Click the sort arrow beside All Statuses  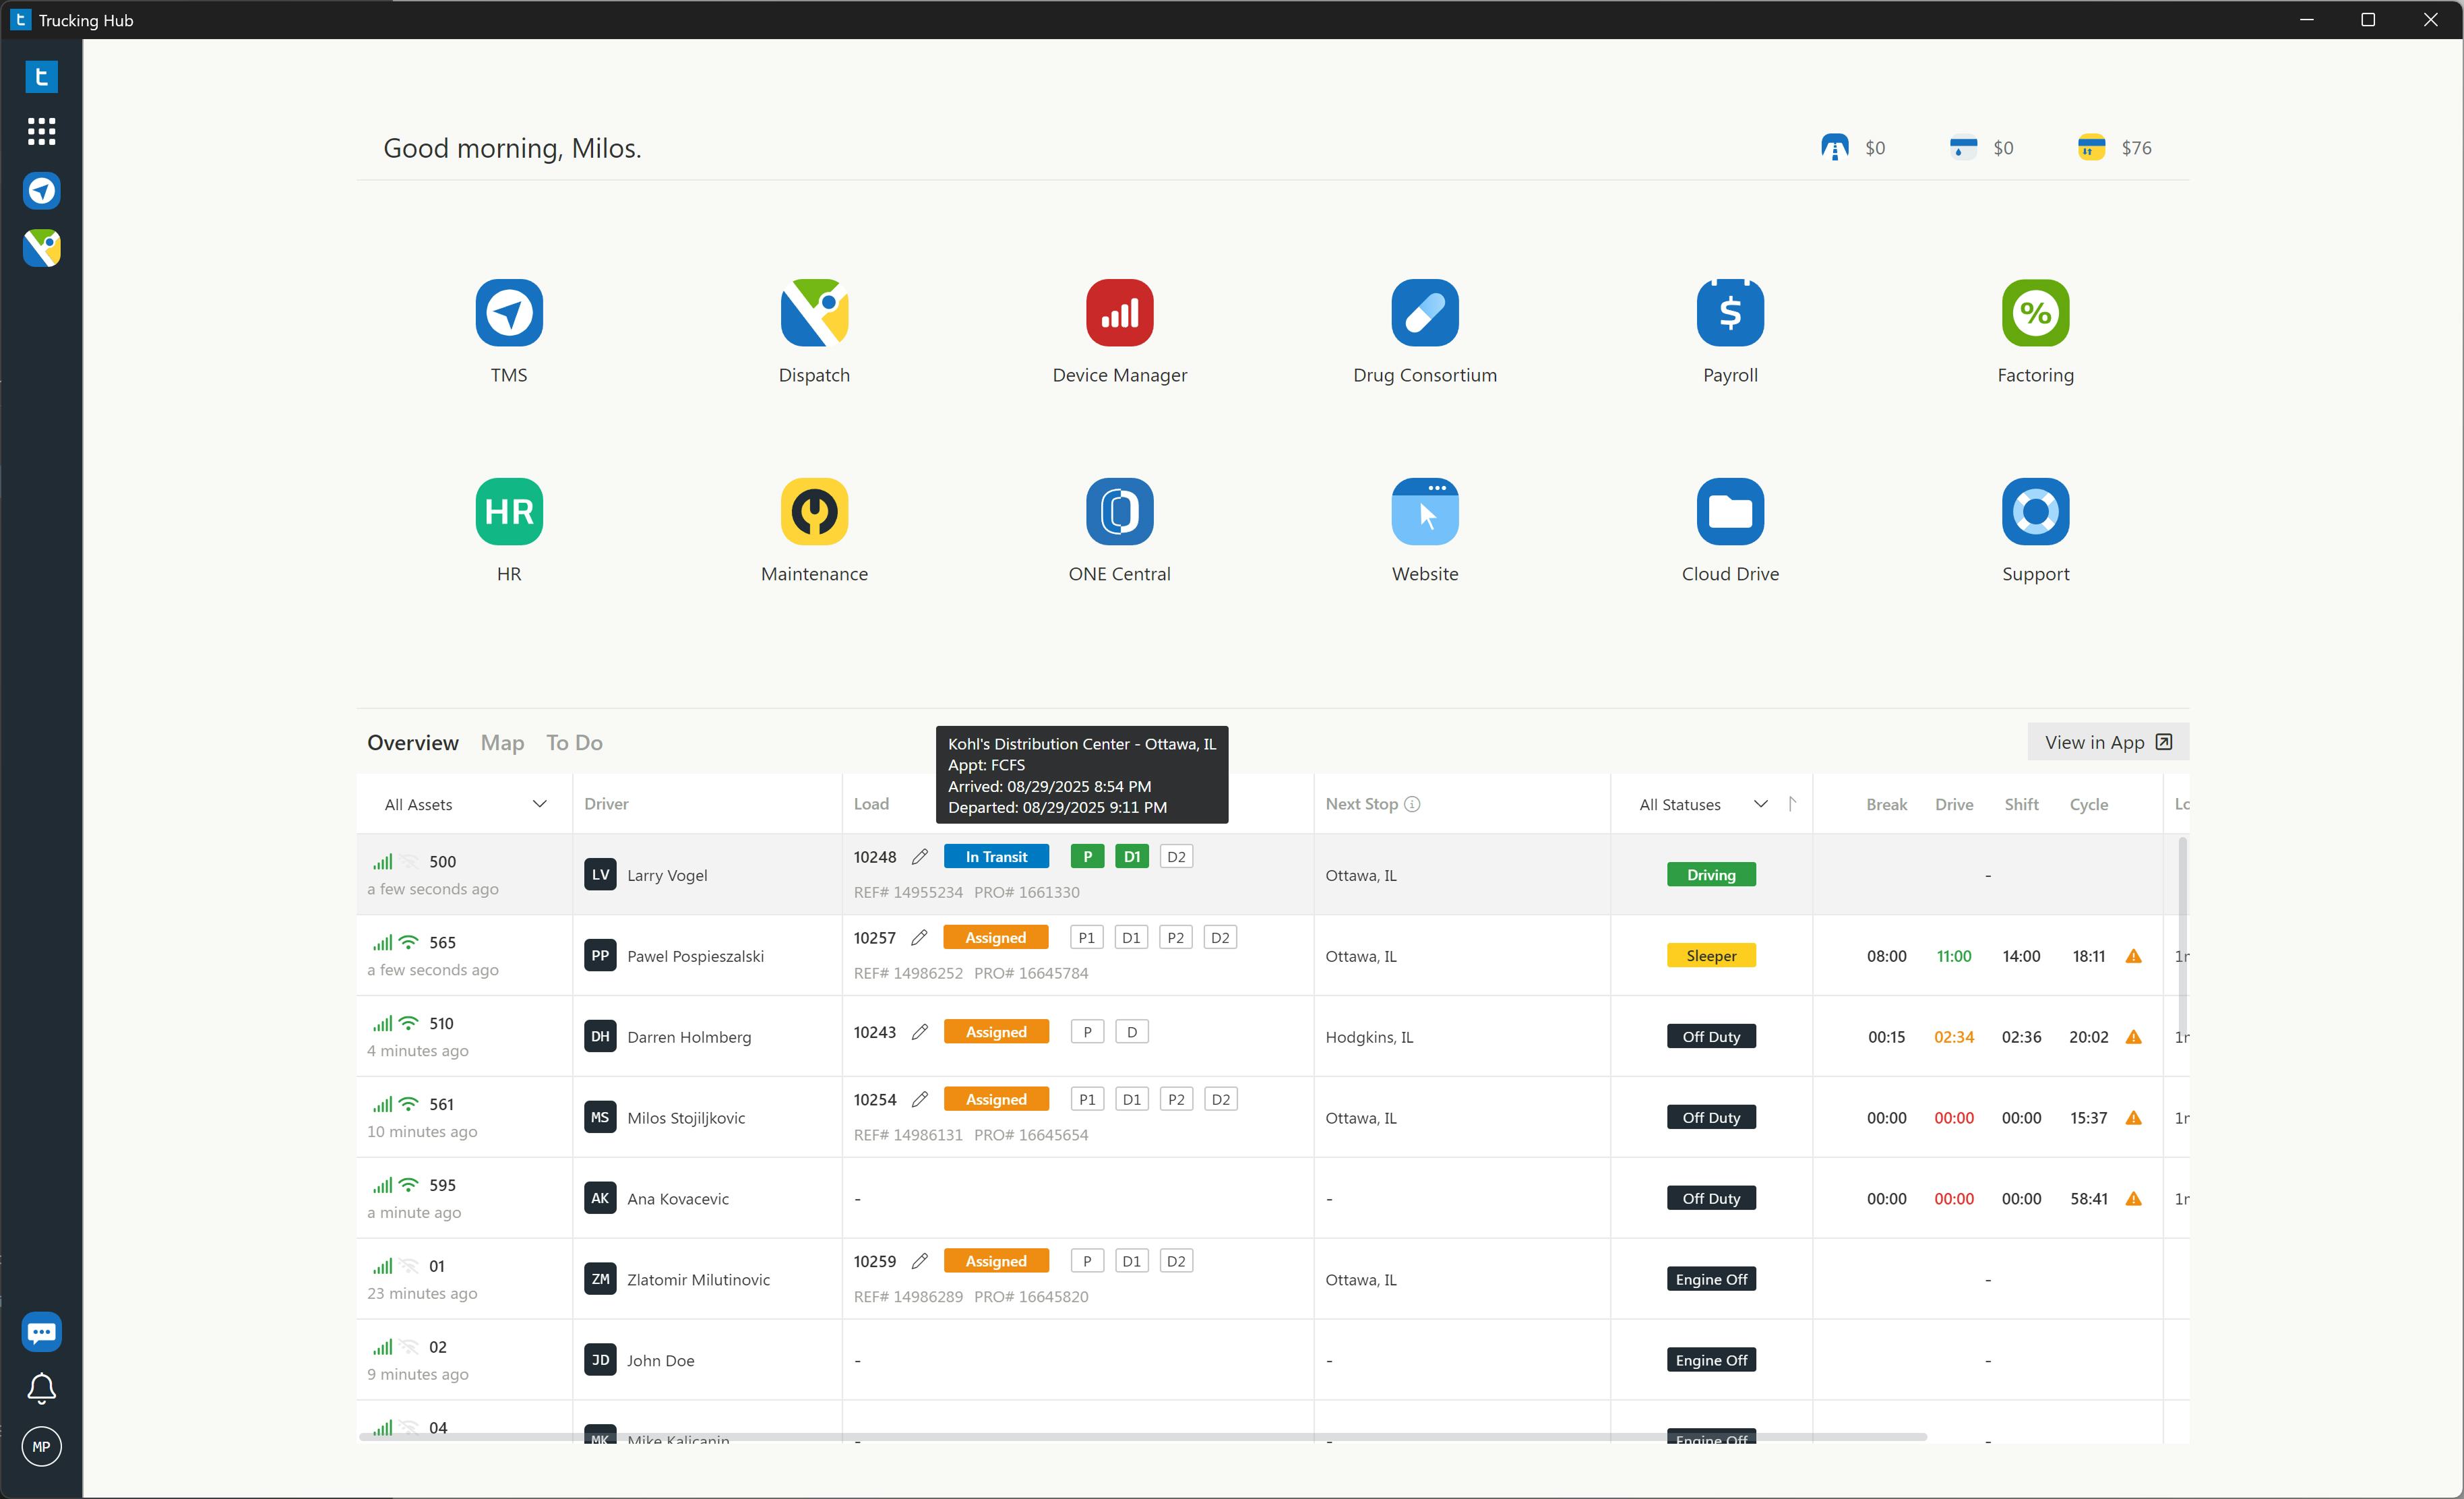point(1793,804)
